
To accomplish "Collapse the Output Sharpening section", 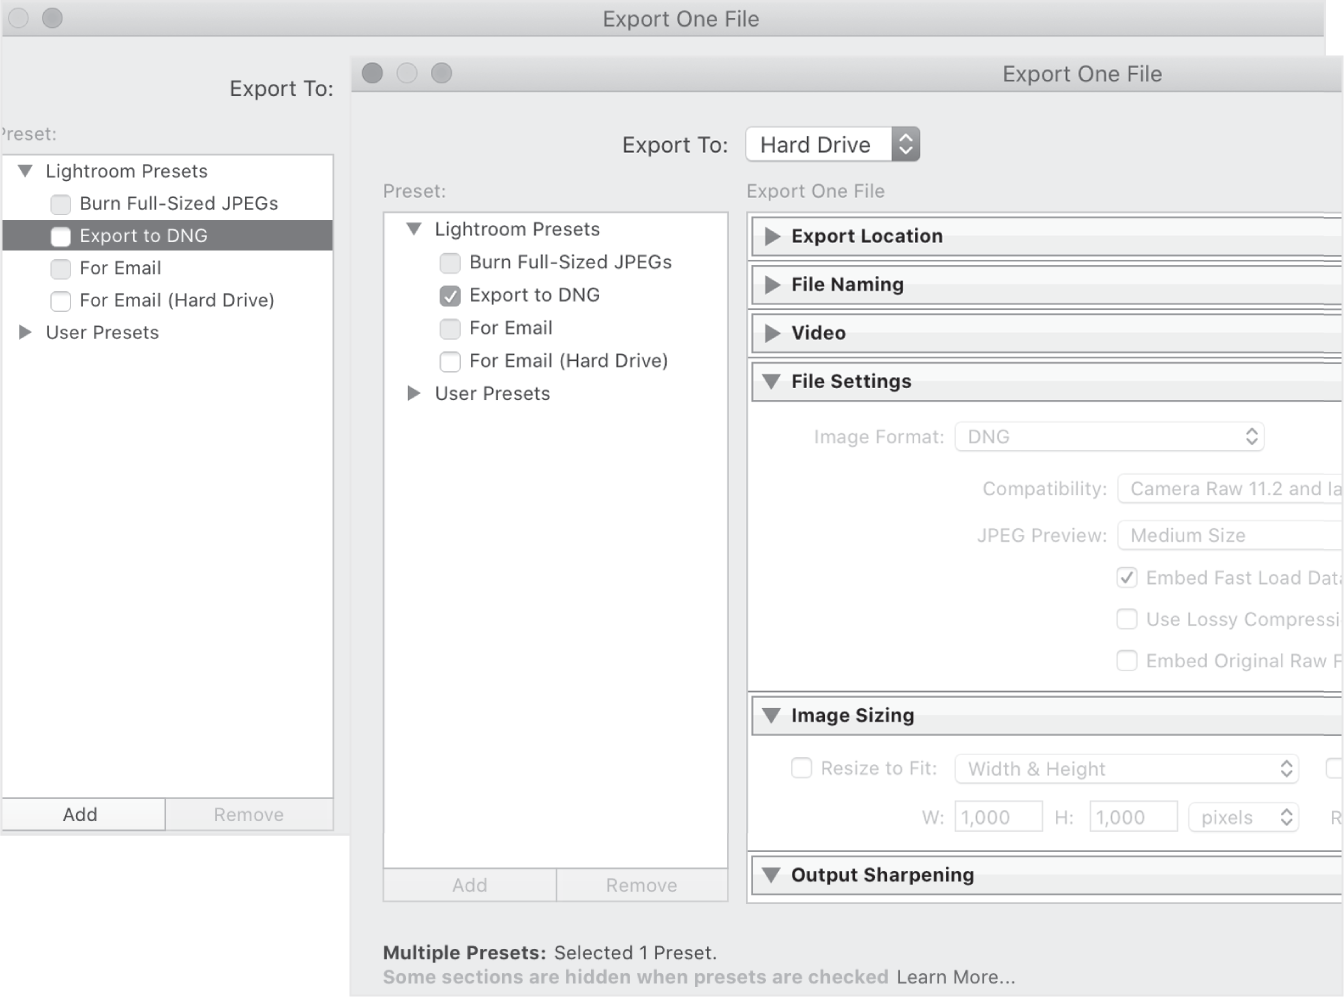I will (771, 875).
